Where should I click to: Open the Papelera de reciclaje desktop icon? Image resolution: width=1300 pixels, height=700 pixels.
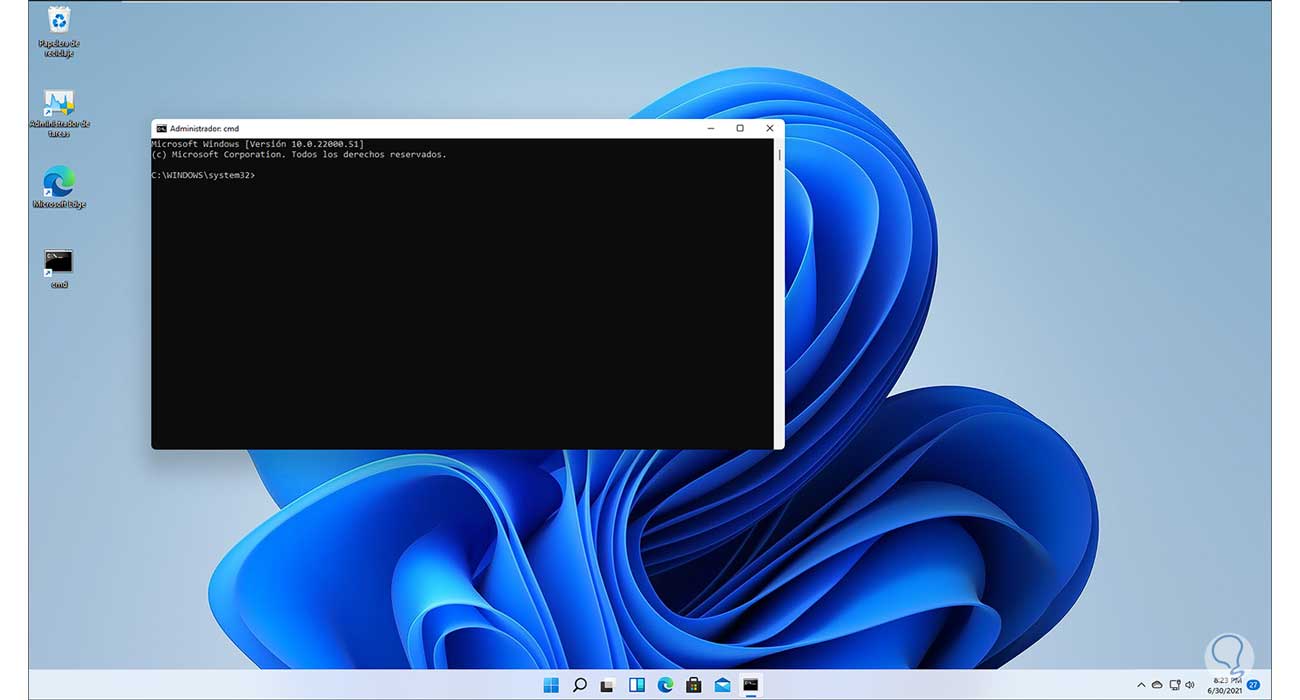point(60,31)
